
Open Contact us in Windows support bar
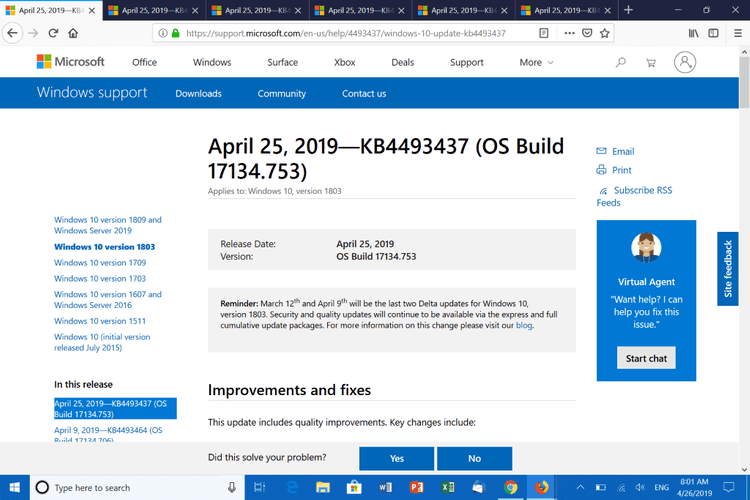pyautogui.click(x=364, y=94)
